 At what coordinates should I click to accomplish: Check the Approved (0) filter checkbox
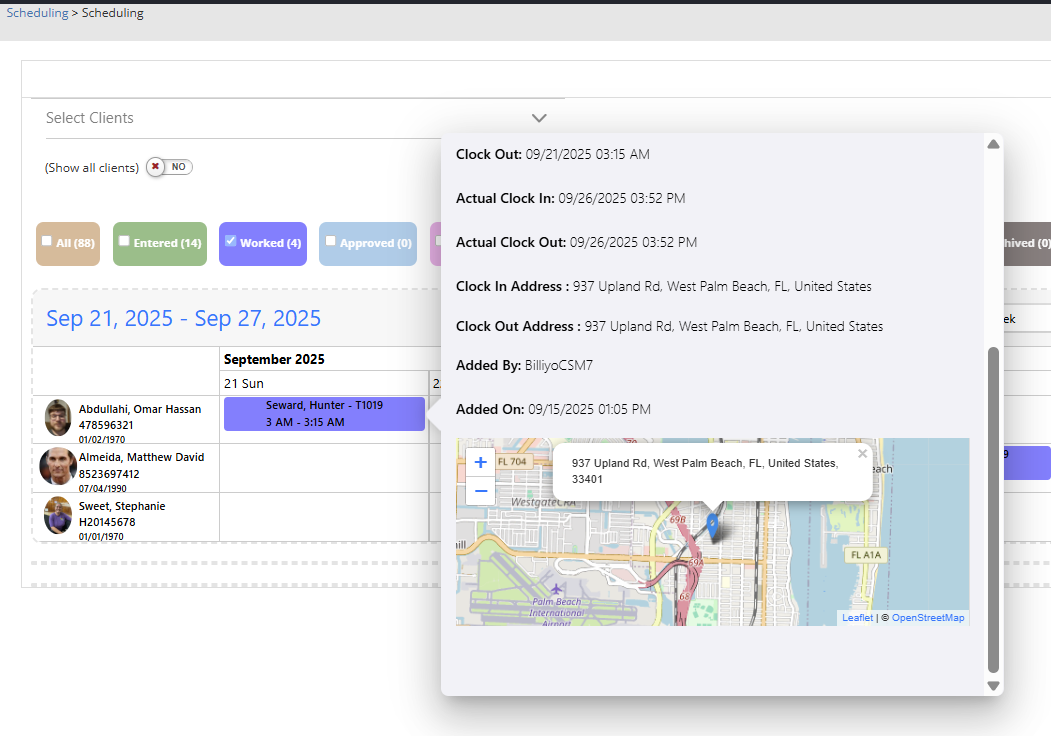tap(331, 241)
